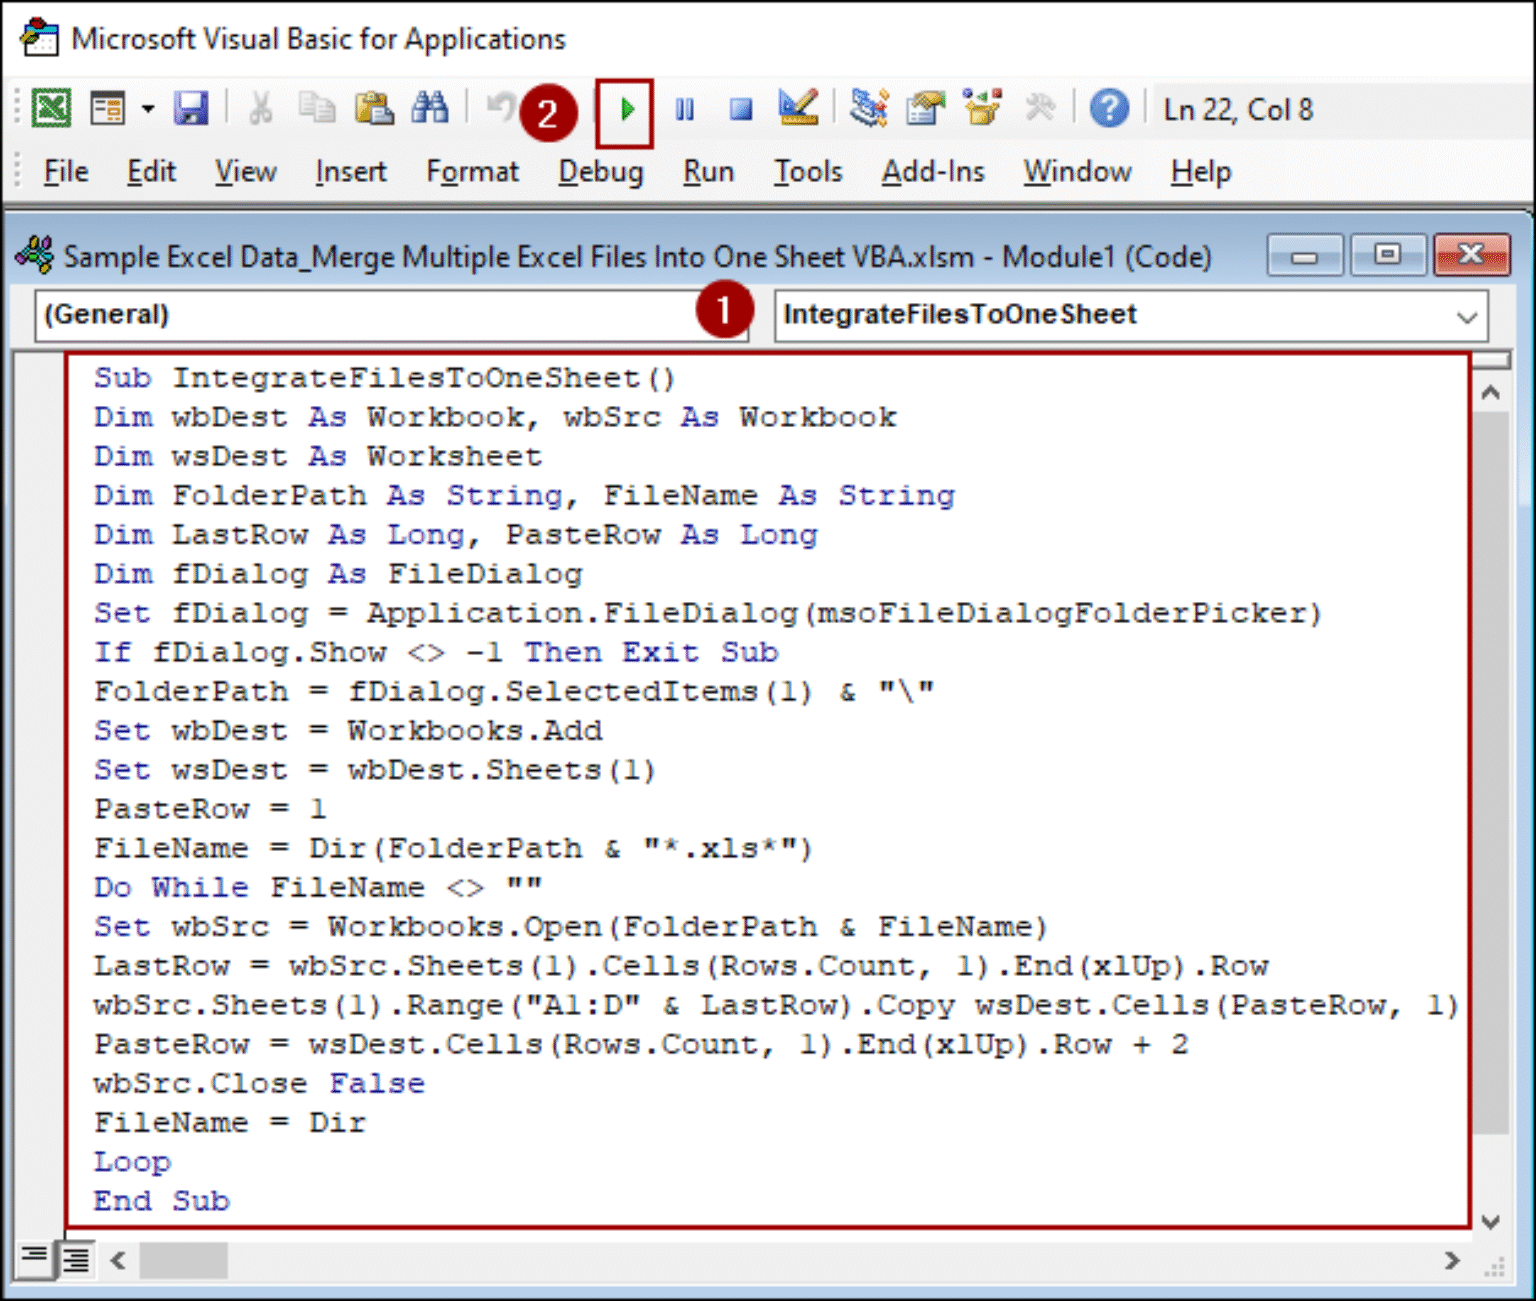Click the View Microsoft Excel icon
Viewport: 1536px width, 1301px height.
pyautogui.click(x=52, y=108)
